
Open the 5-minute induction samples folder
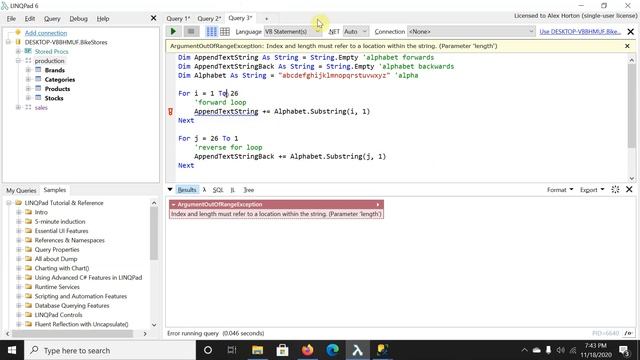pos(60,221)
